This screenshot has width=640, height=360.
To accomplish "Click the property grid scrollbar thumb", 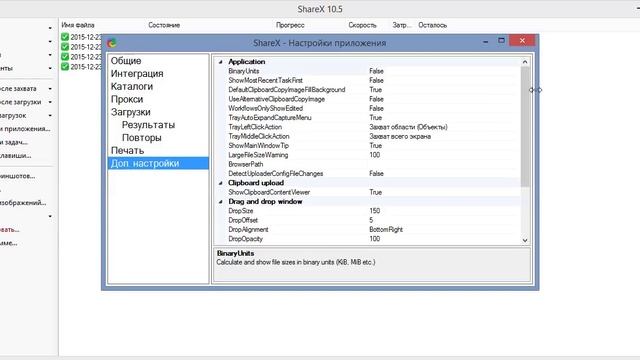I will point(525,127).
